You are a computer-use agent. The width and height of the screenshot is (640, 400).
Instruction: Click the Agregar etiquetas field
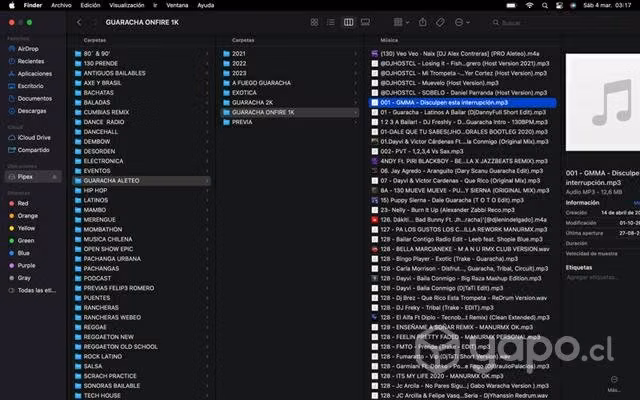(592, 278)
